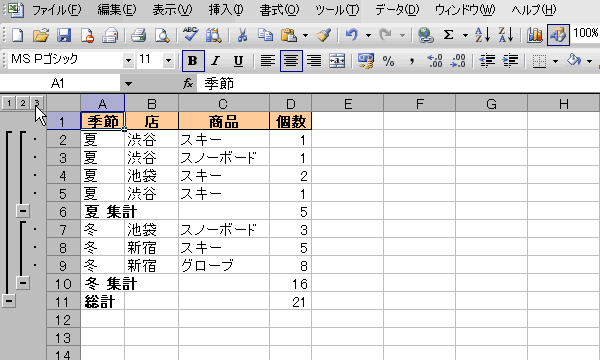
Task: Show outline level 2 button
Action: [23, 103]
